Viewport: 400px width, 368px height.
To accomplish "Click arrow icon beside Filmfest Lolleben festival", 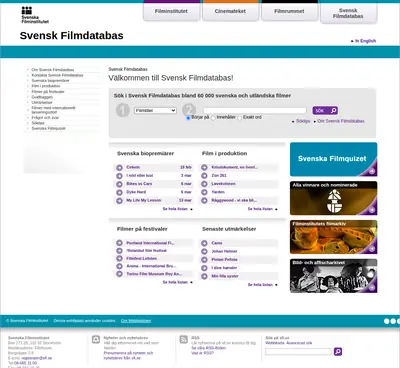I will click(x=119, y=258).
